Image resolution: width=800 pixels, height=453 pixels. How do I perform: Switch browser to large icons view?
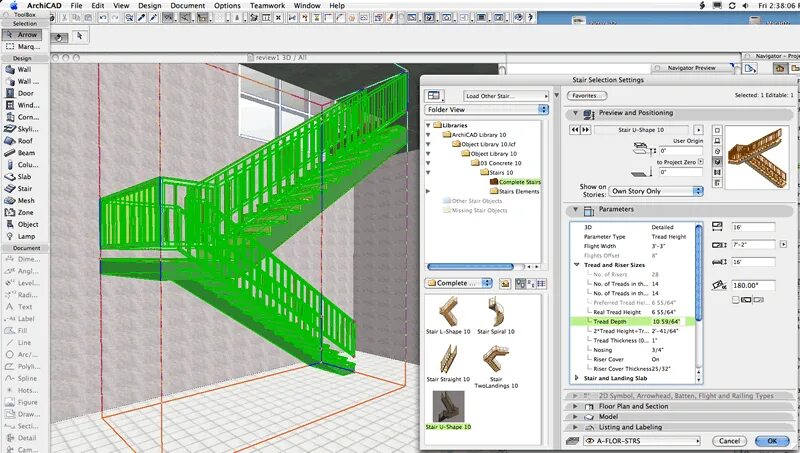point(520,284)
